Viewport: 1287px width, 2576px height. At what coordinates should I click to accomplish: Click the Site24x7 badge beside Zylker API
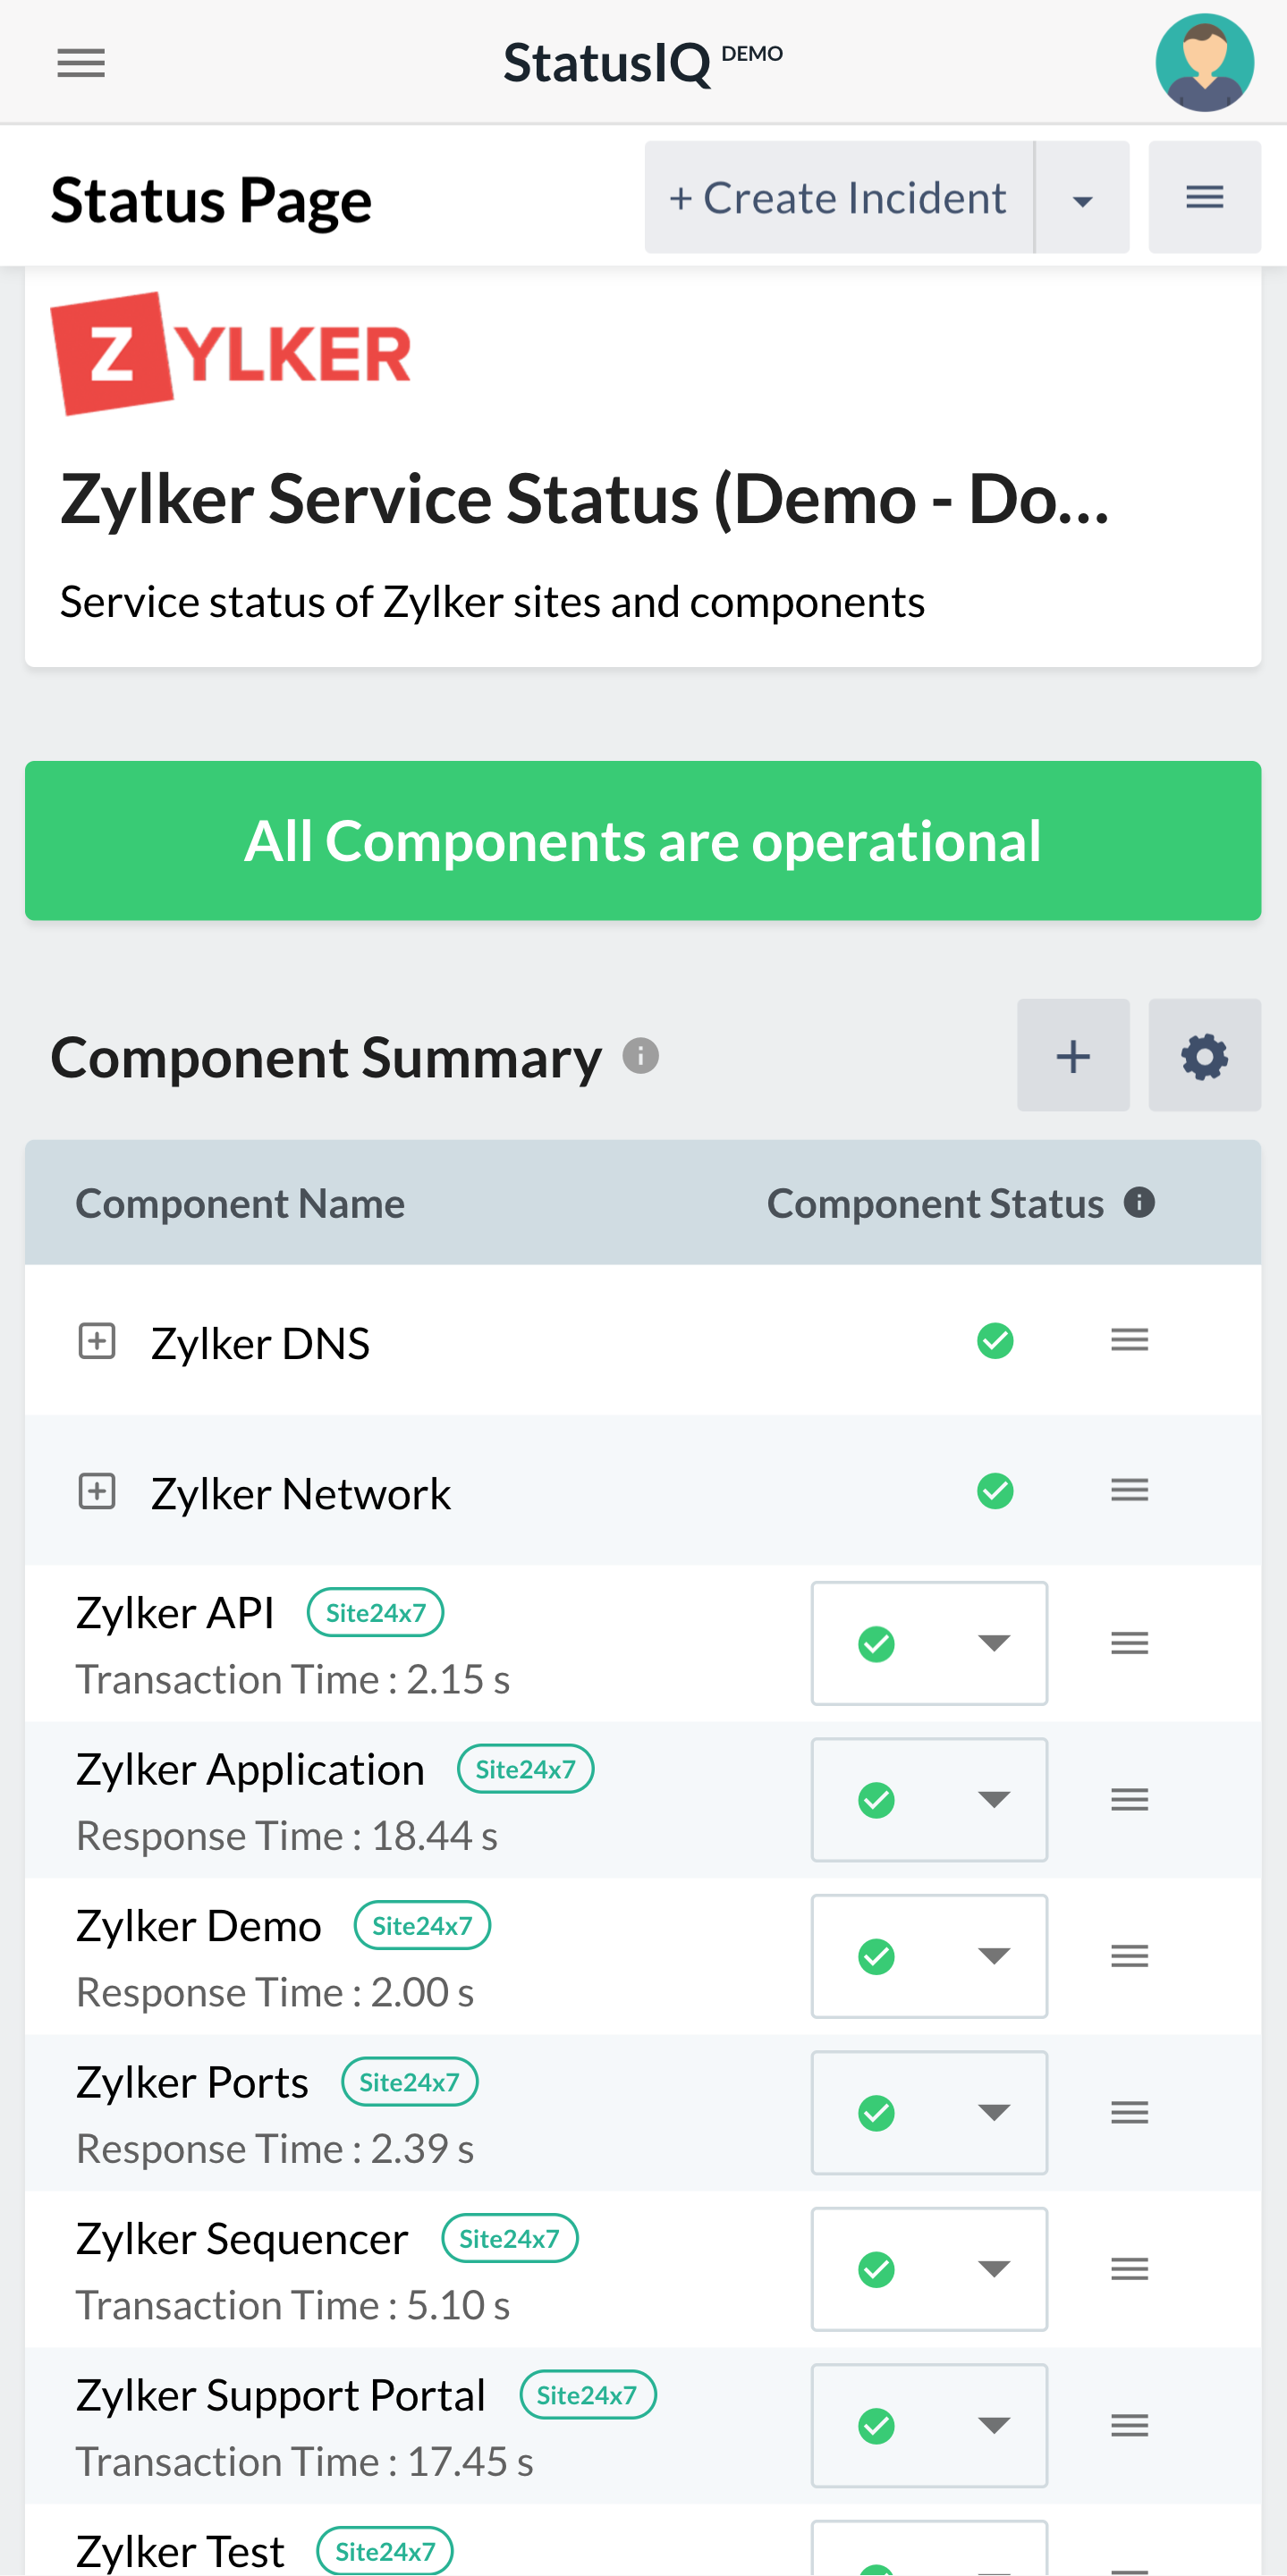[x=375, y=1612]
